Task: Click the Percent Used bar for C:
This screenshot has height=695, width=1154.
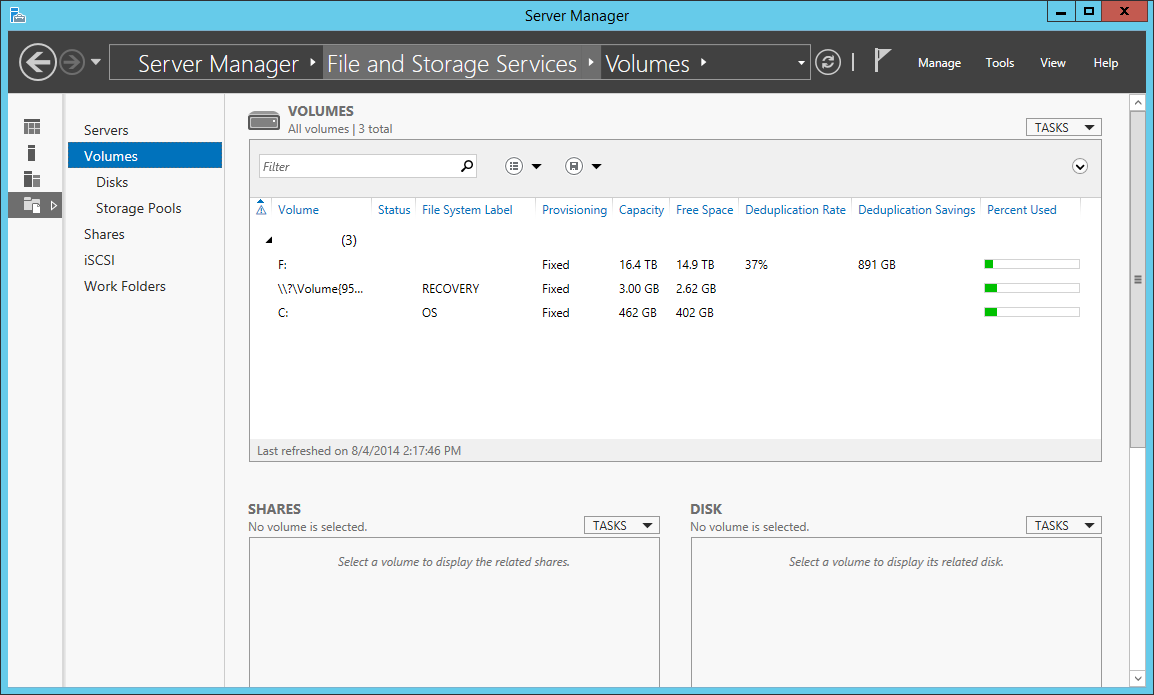Action: pyautogui.click(x=1031, y=311)
